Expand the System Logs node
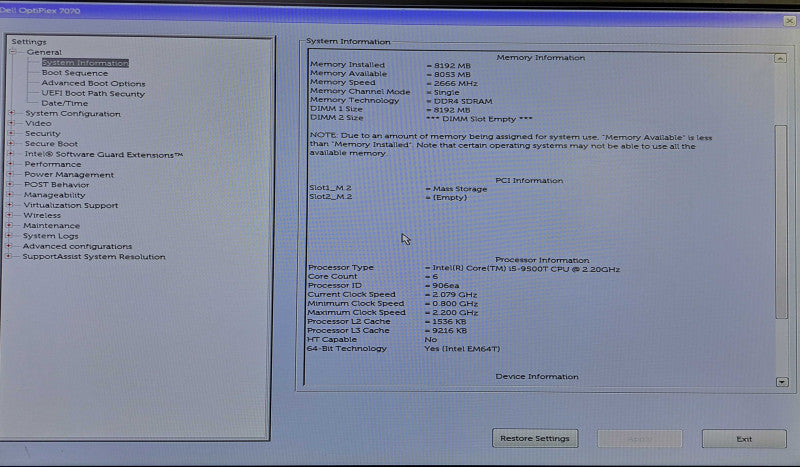 pos(9,235)
